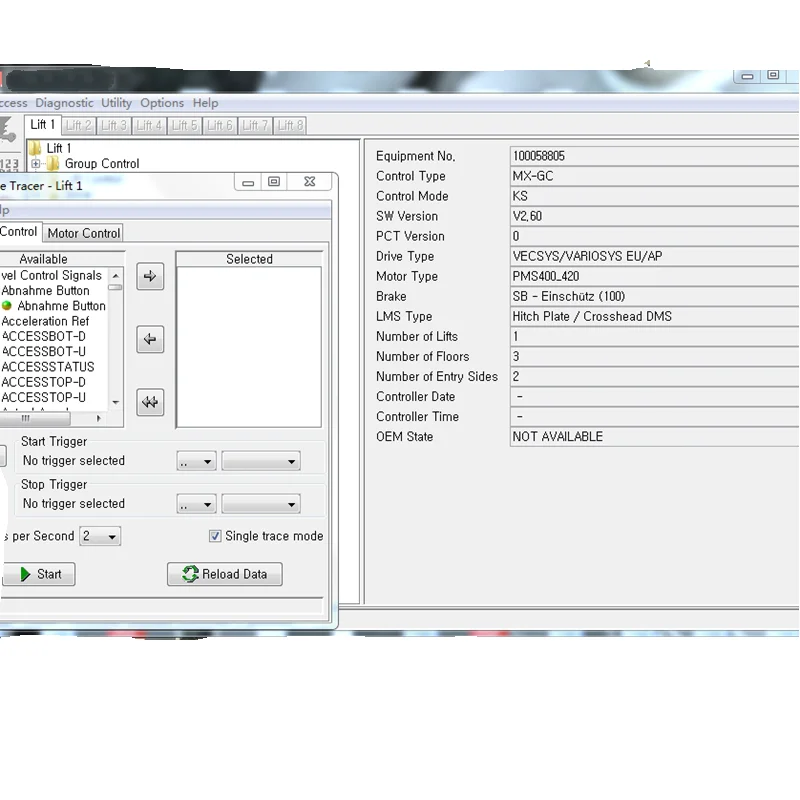The width and height of the screenshot is (800, 800).
Task: Select ACCESSBOT-D signal
Action: (x=43, y=337)
